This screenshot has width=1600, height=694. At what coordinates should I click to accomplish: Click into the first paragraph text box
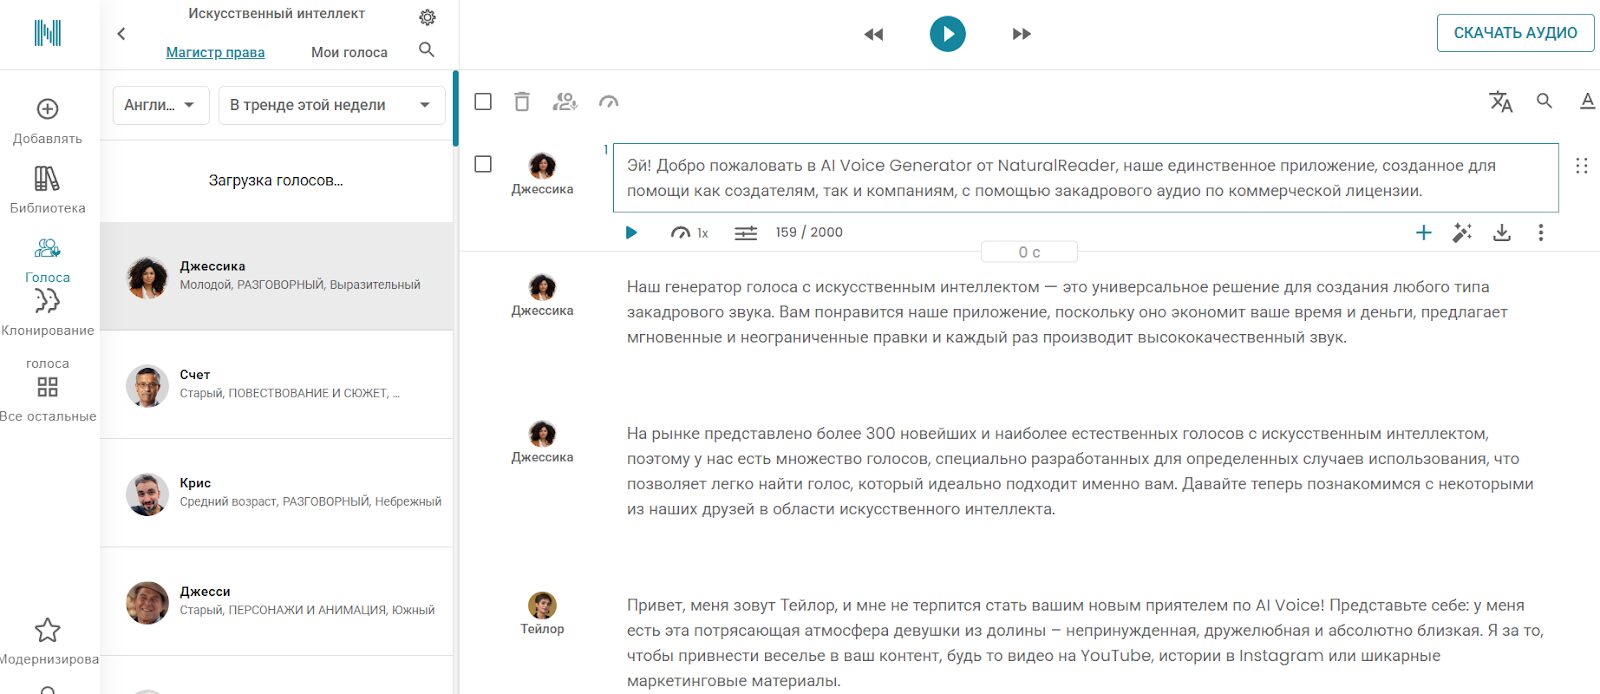pos(1085,178)
